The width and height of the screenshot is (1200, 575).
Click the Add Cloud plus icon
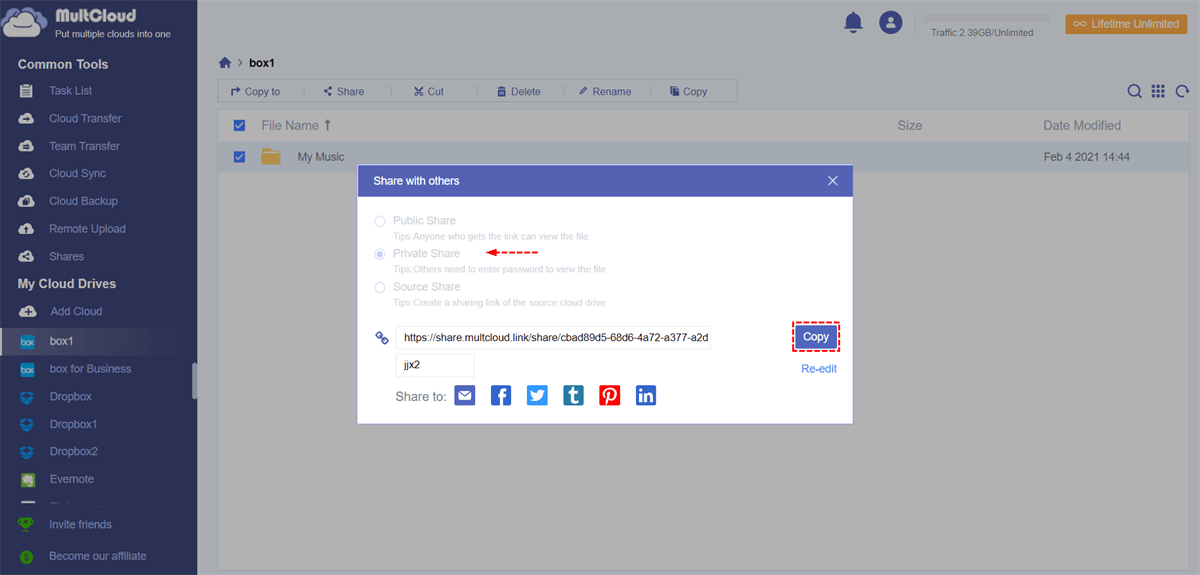(x=28, y=311)
